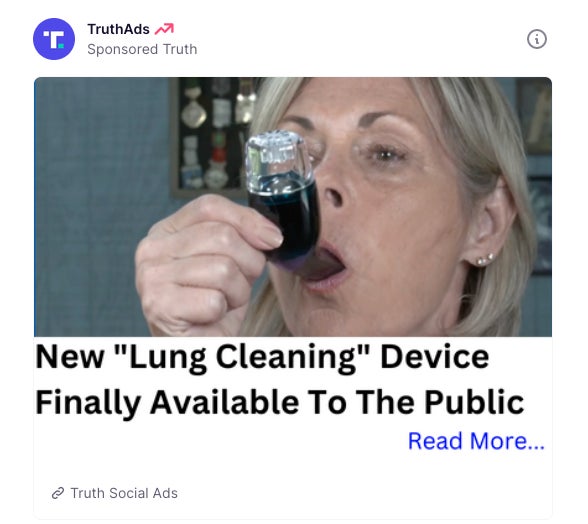588x524 pixels.
Task: Click the chain link icon
Action: [58, 493]
